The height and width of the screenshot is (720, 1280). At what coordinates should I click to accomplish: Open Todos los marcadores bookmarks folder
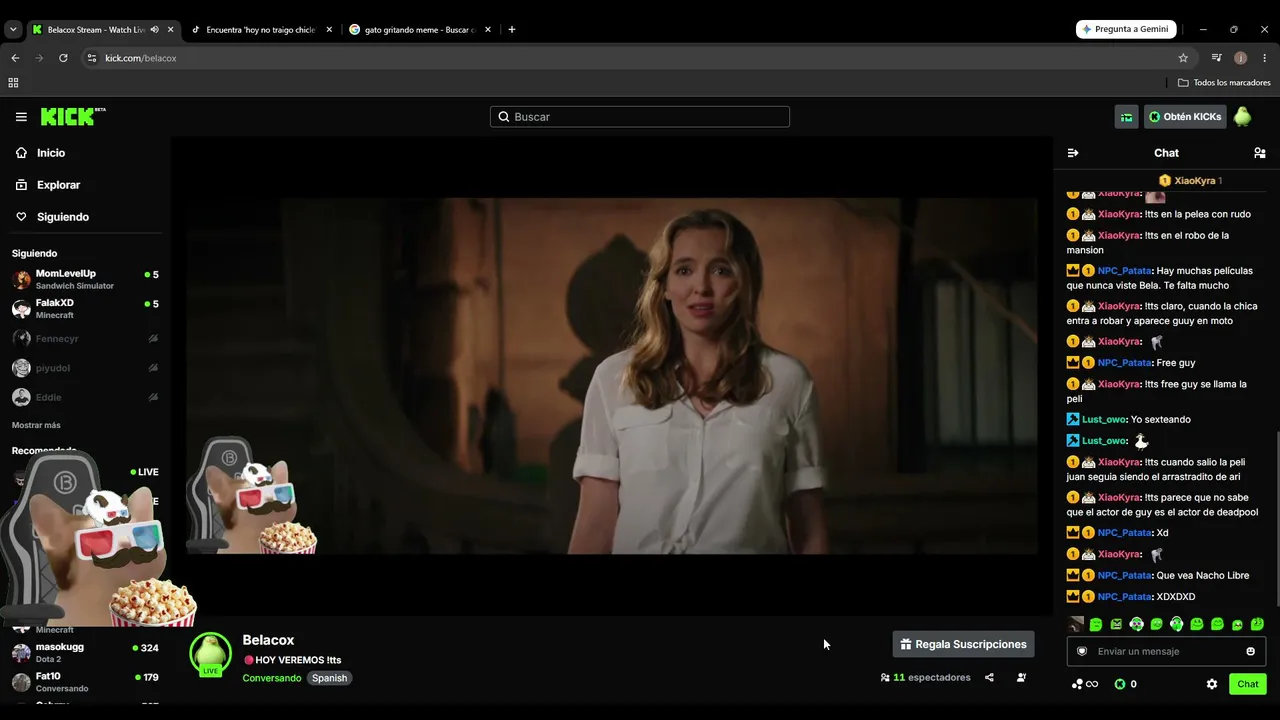tap(1224, 83)
